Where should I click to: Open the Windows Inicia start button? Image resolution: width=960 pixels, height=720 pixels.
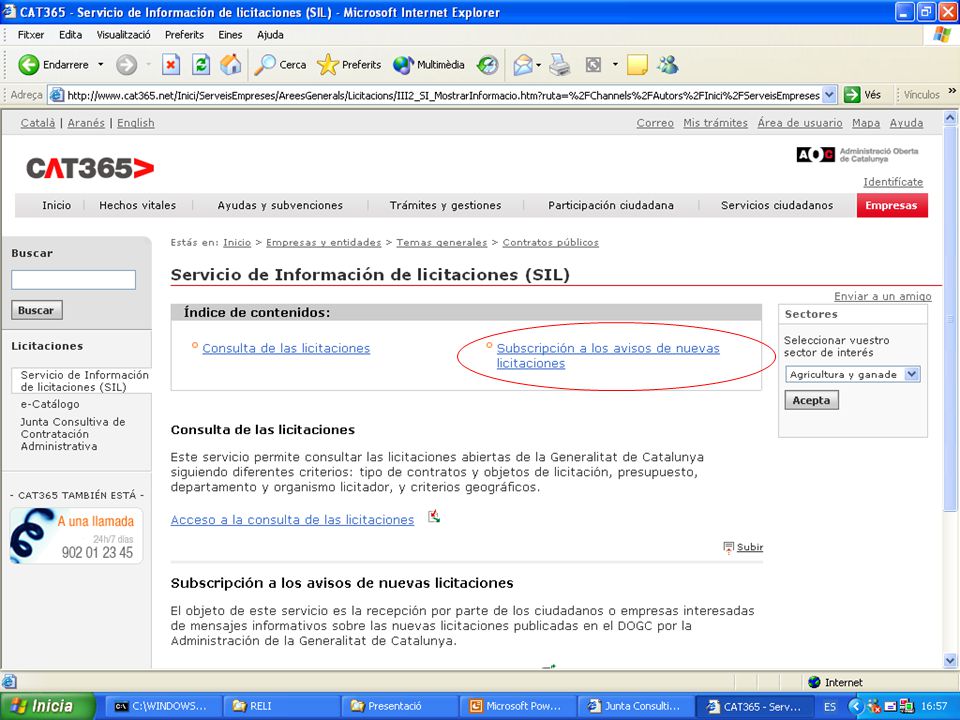[48, 706]
